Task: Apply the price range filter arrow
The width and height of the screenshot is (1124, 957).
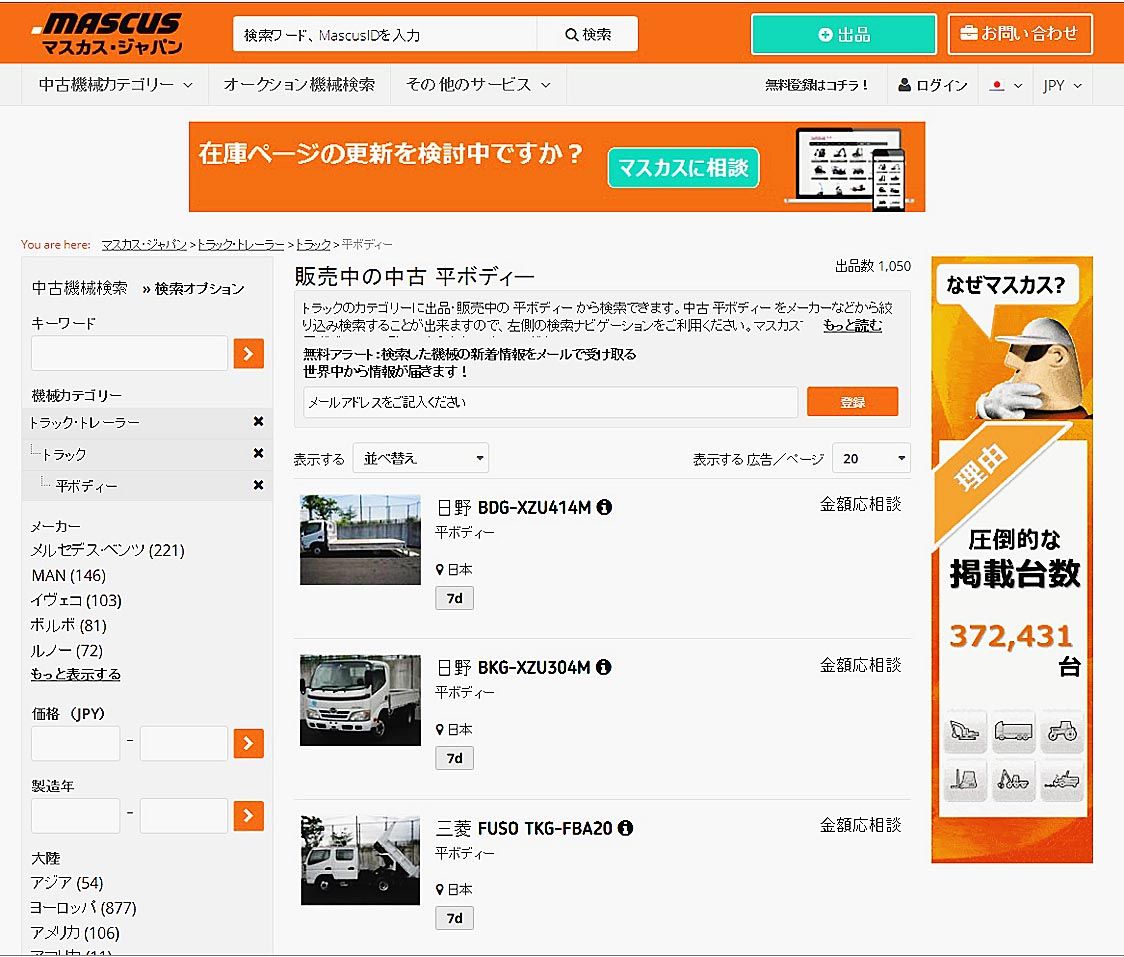Action: coord(248,743)
